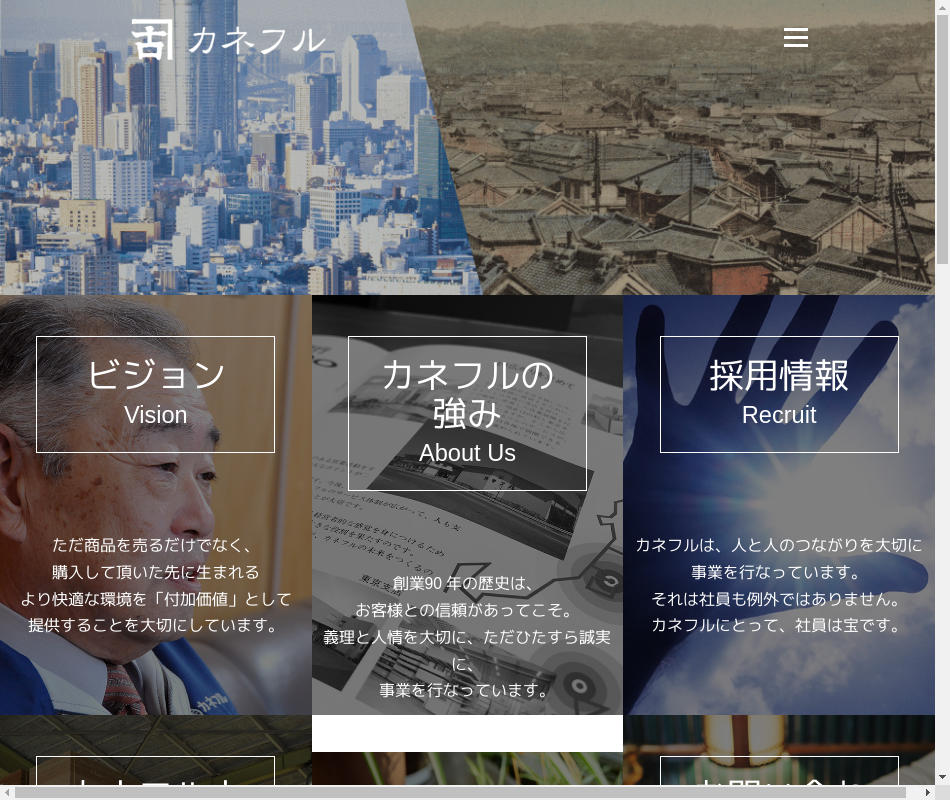Open the 採用情報 Recruit box
The height and width of the screenshot is (800, 950).
point(779,394)
